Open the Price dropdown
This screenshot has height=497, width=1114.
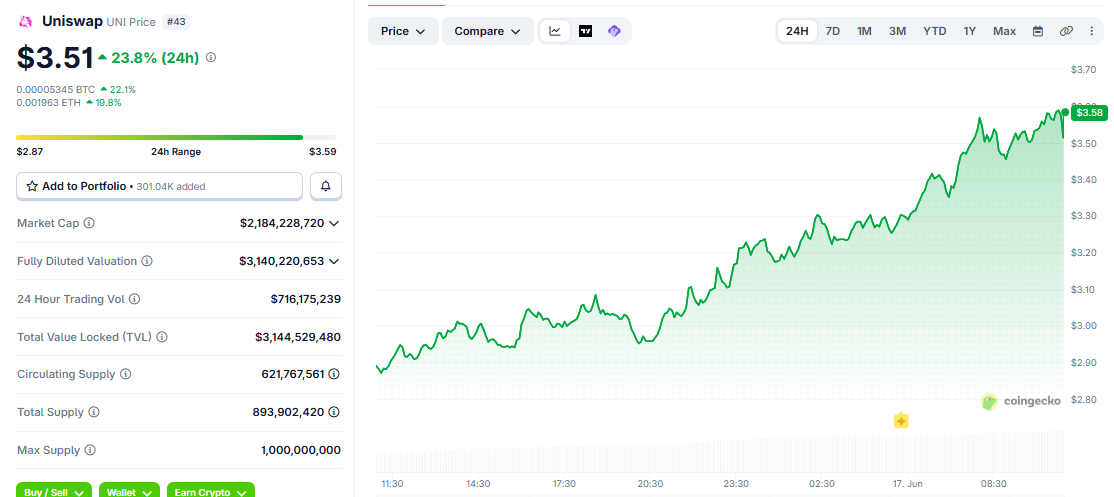point(403,31)
